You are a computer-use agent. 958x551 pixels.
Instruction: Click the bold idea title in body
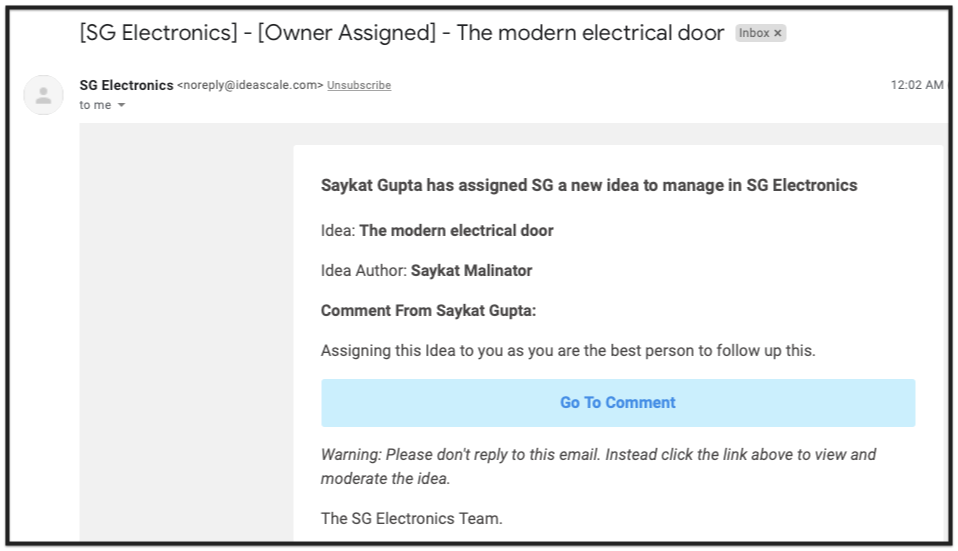click(x=456, y=231)
